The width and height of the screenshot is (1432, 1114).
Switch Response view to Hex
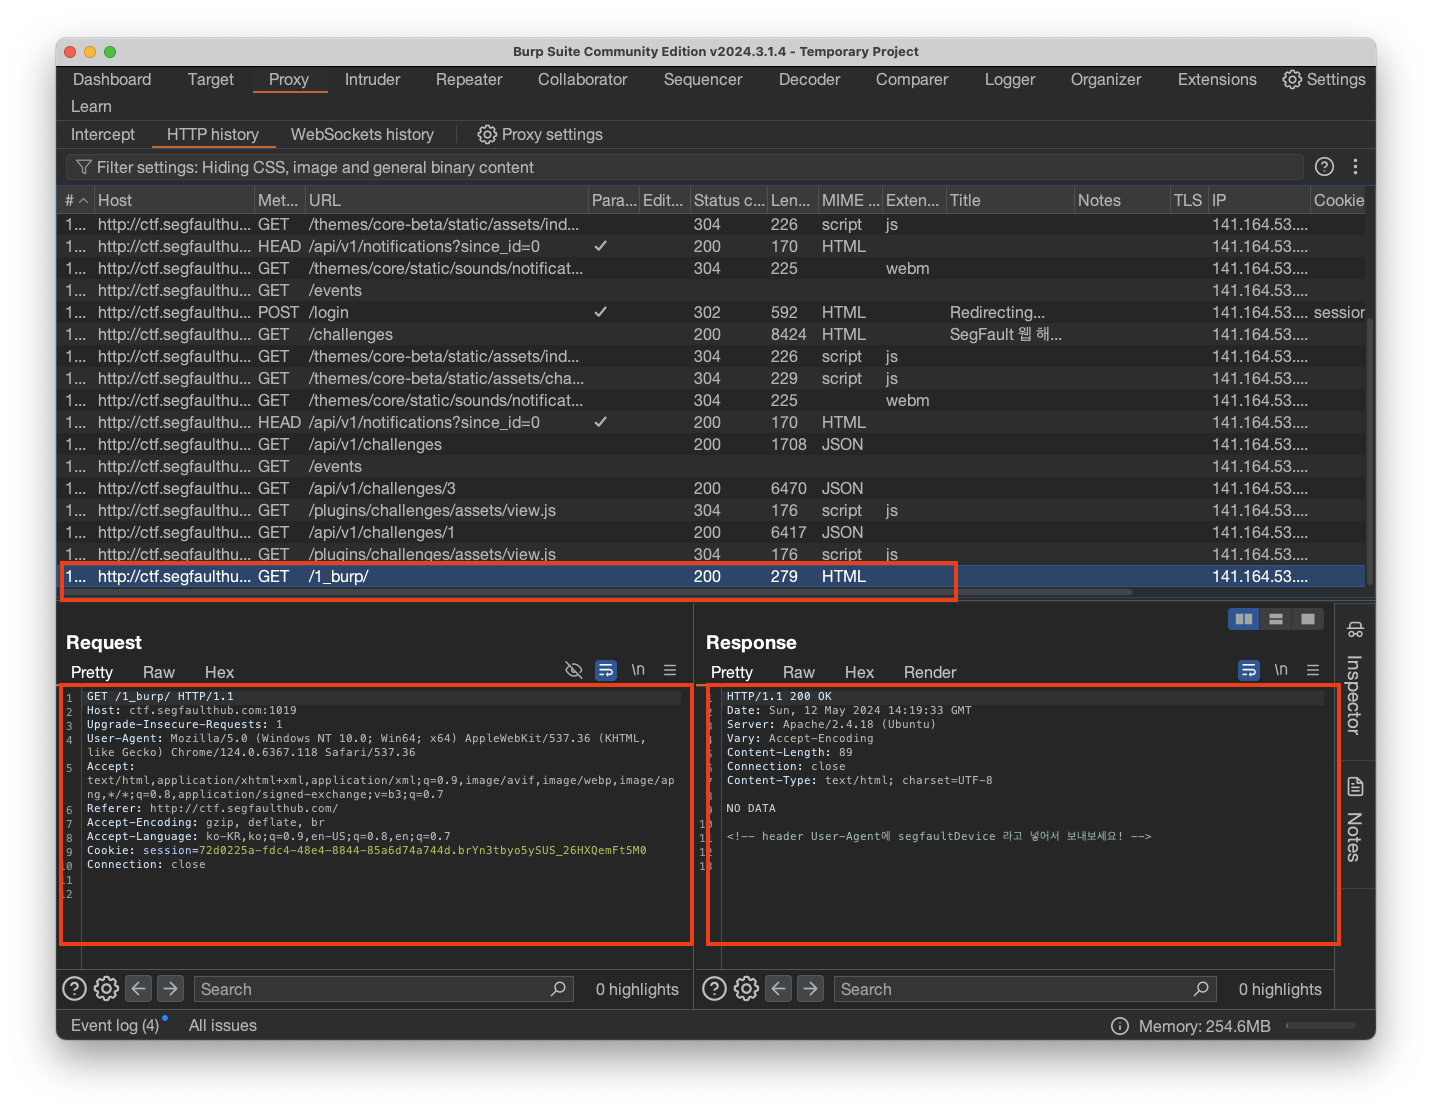coord(859,672)
